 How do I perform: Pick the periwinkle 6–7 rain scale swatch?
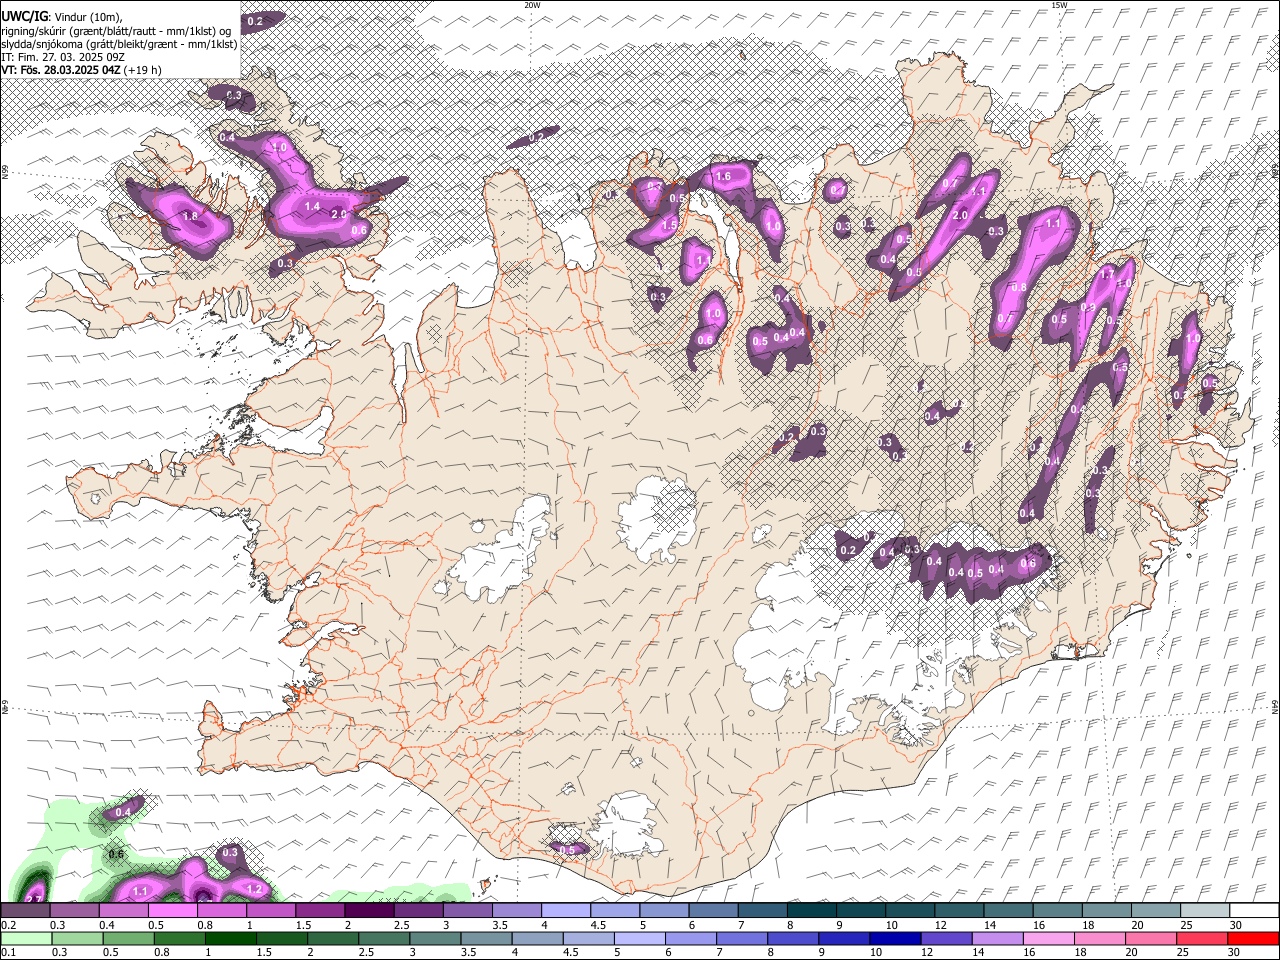(x=691, y=938)
